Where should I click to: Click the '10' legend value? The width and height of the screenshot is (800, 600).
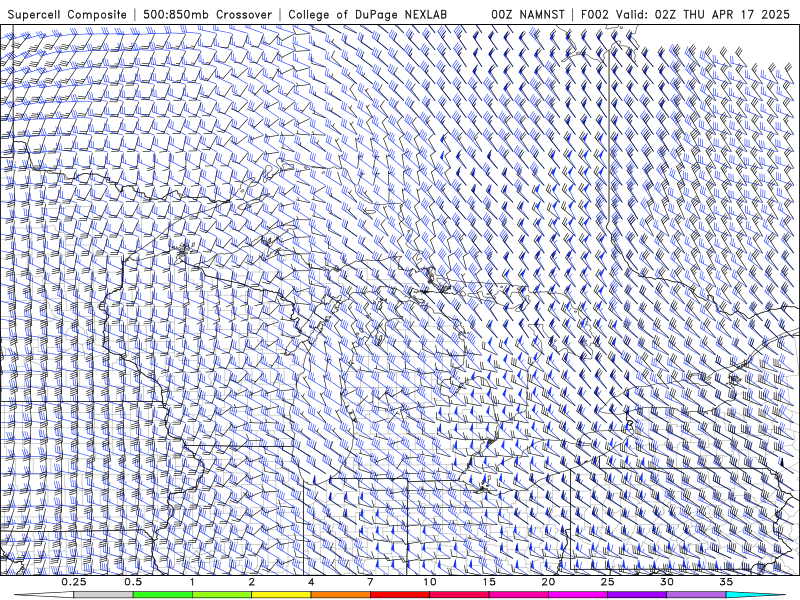click(430, 582)
